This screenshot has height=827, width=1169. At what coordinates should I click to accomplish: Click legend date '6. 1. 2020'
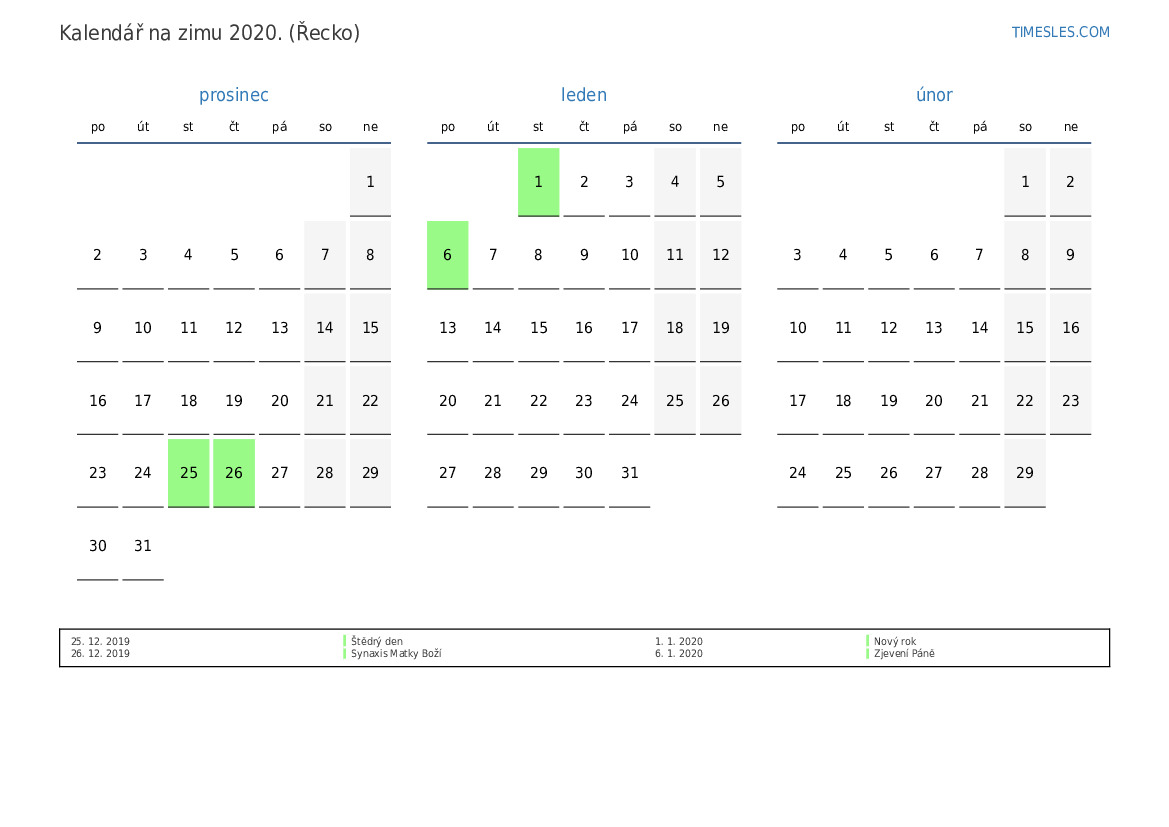coord(678,653)
